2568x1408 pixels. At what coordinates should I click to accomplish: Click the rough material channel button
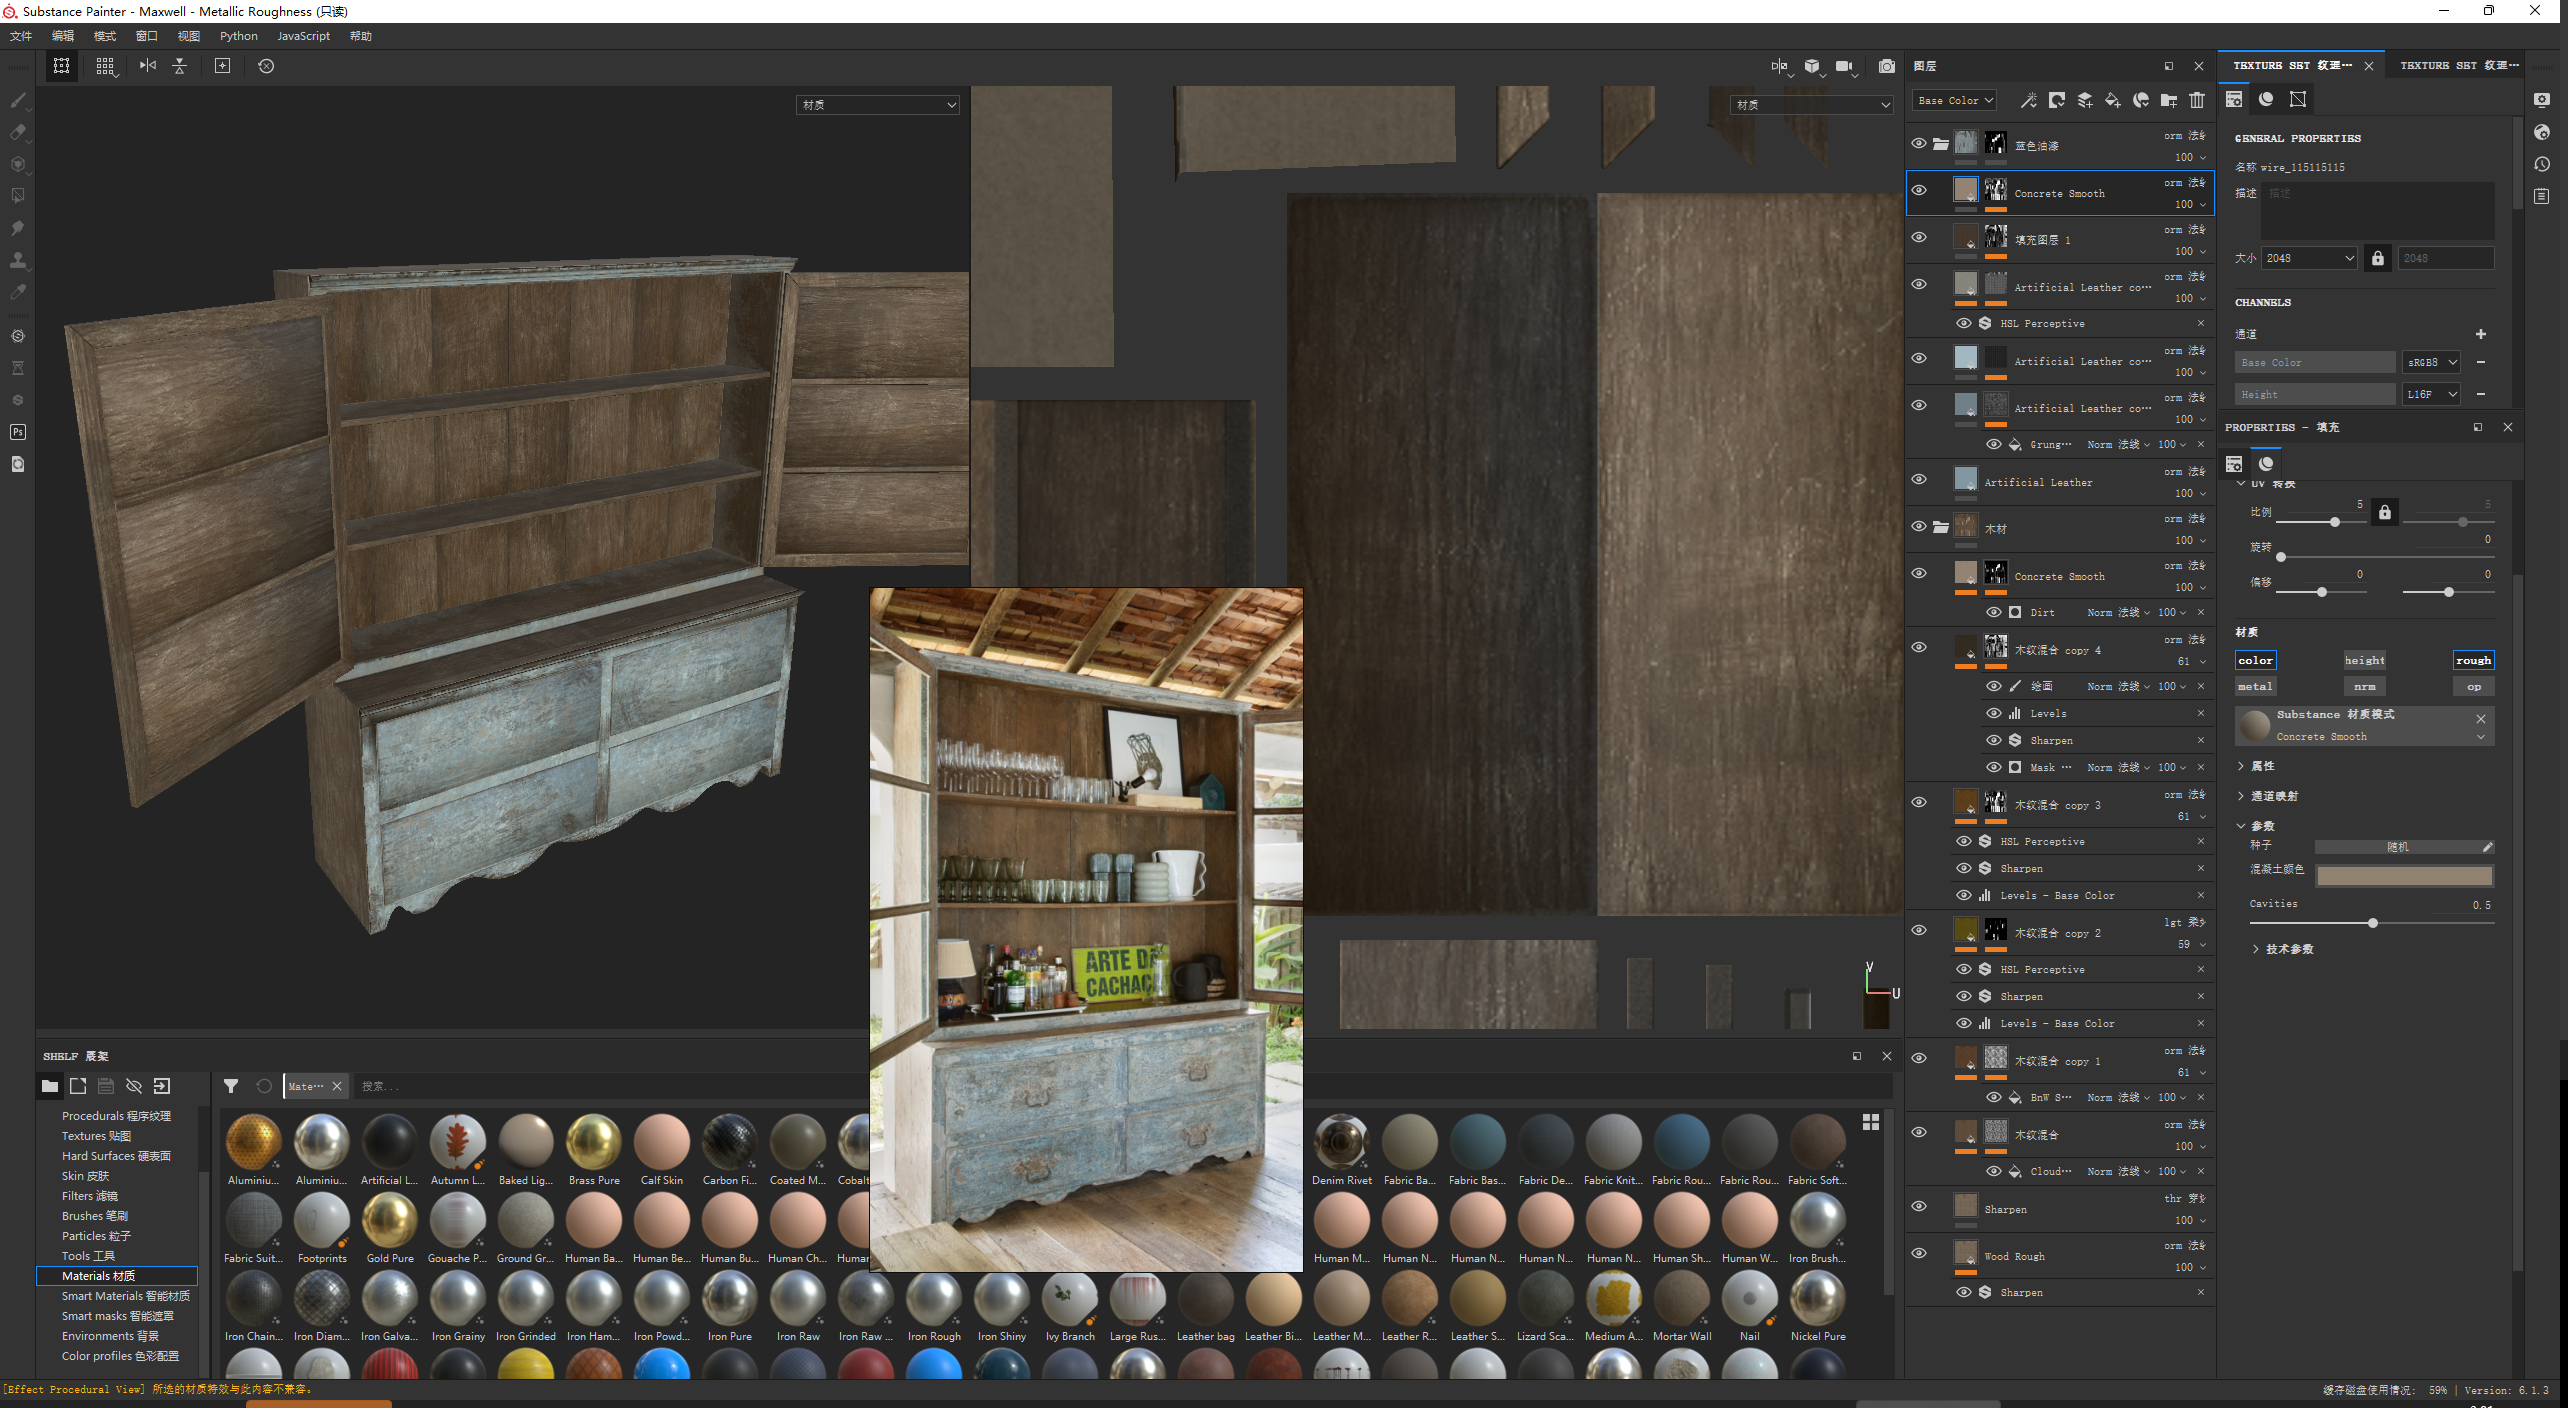2472,660
